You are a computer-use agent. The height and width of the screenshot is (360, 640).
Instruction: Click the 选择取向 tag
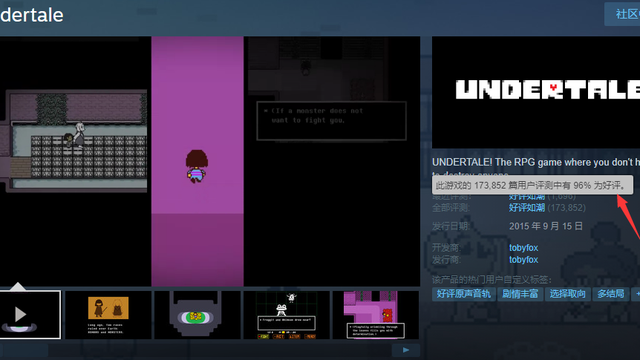tap(567, 294)
